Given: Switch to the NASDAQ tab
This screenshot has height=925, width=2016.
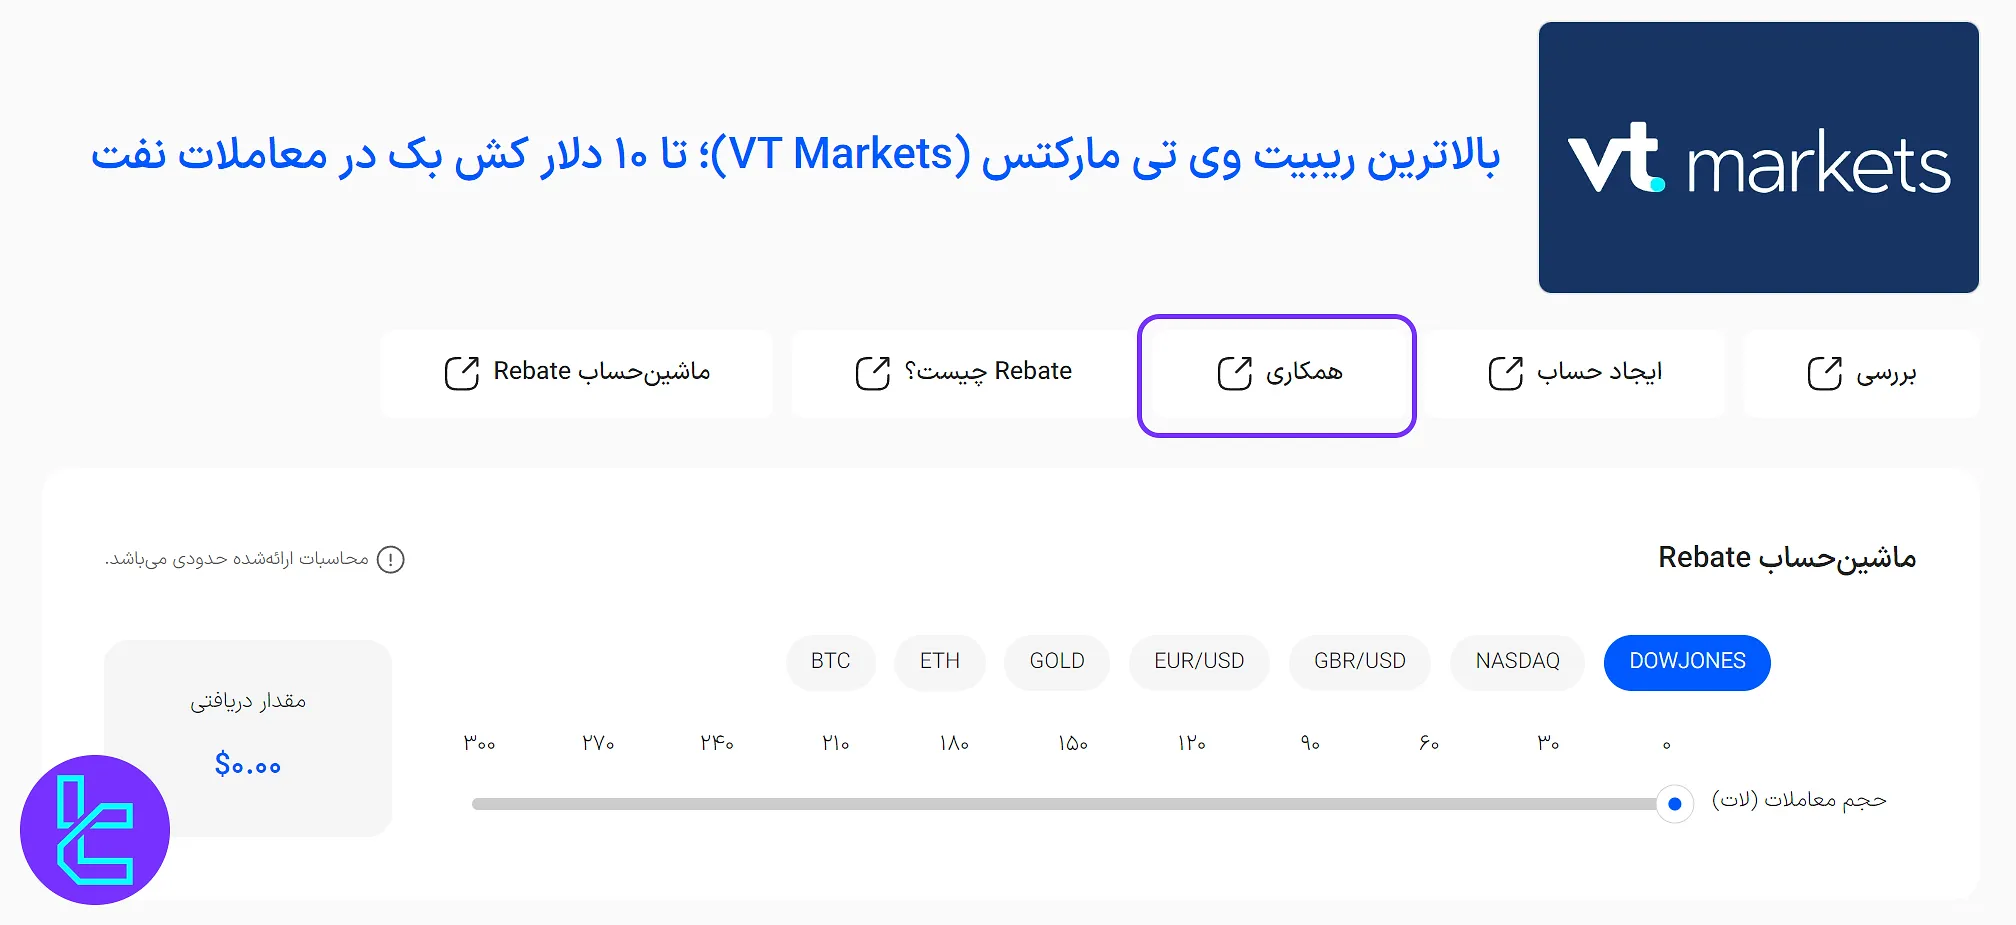Looking at the screenshot, I should pyautogui.click(x=1516, y=662).
